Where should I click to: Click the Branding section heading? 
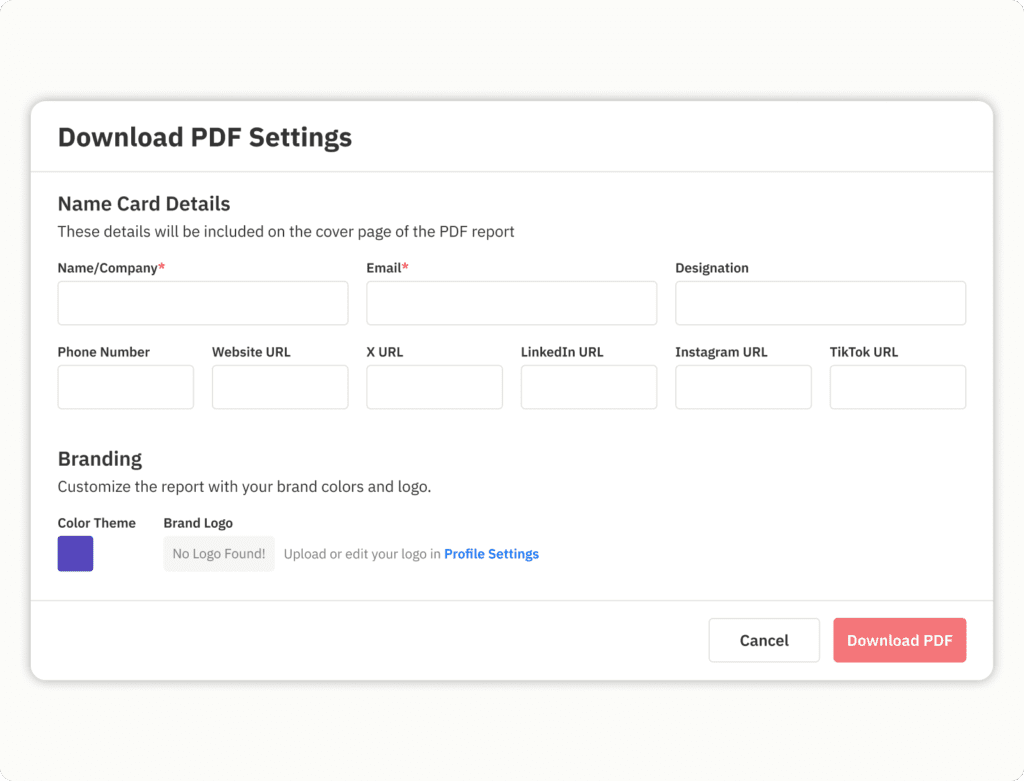click(x=100, y=459)
